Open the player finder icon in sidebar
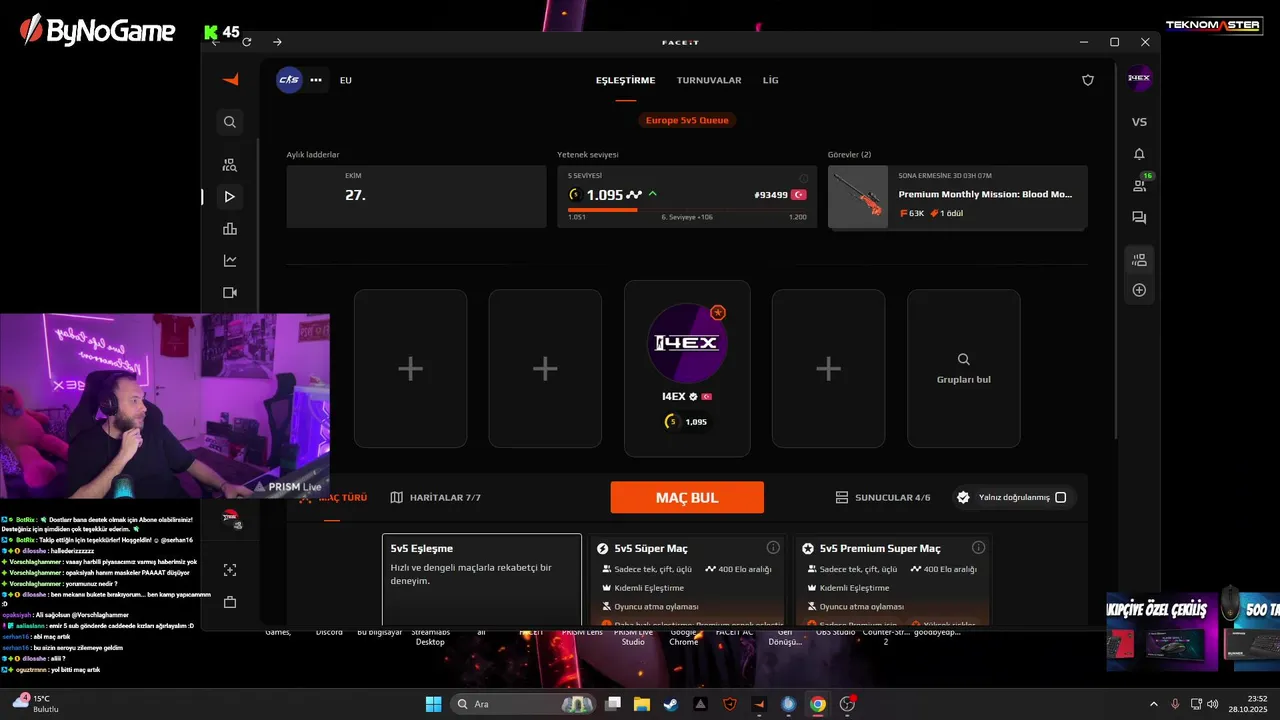 pos(230,165)
